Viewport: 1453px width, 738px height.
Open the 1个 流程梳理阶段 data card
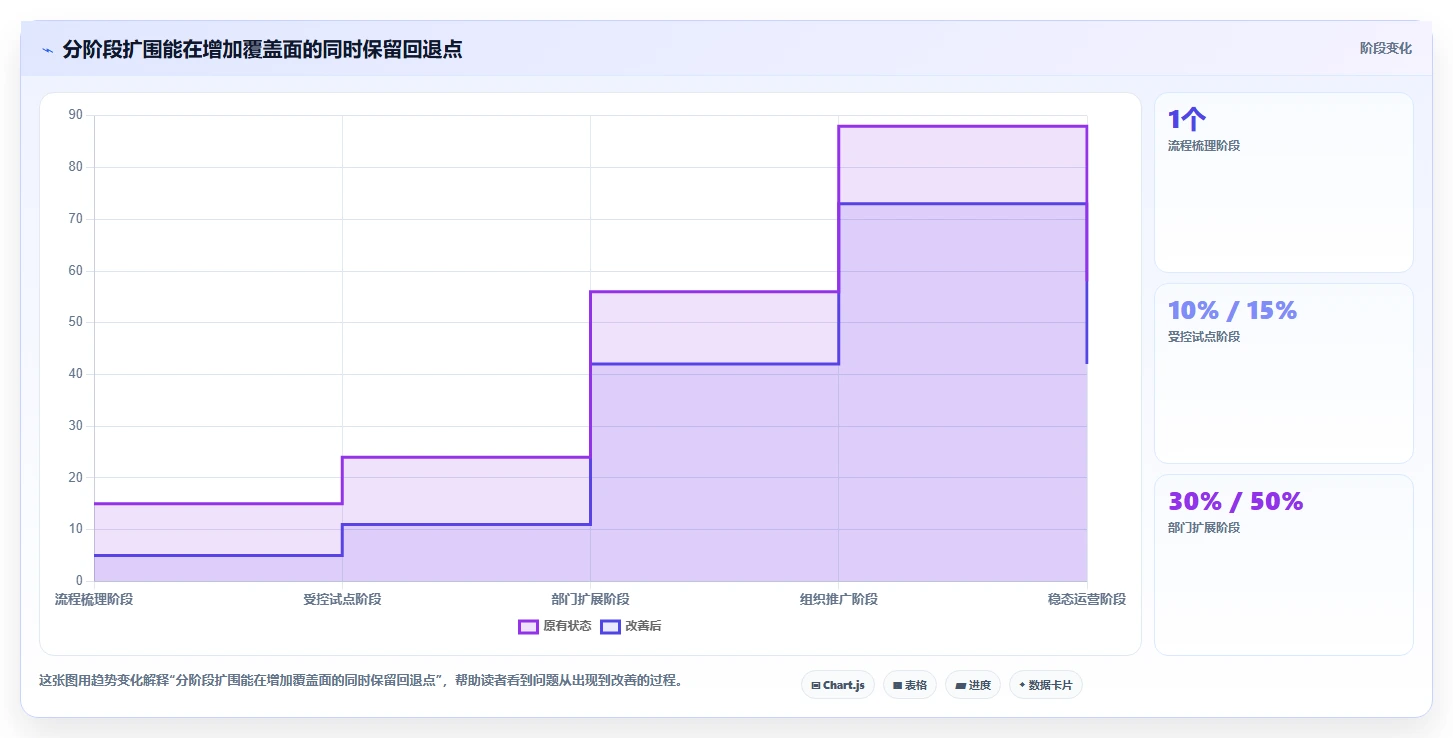pos(1284,182)
